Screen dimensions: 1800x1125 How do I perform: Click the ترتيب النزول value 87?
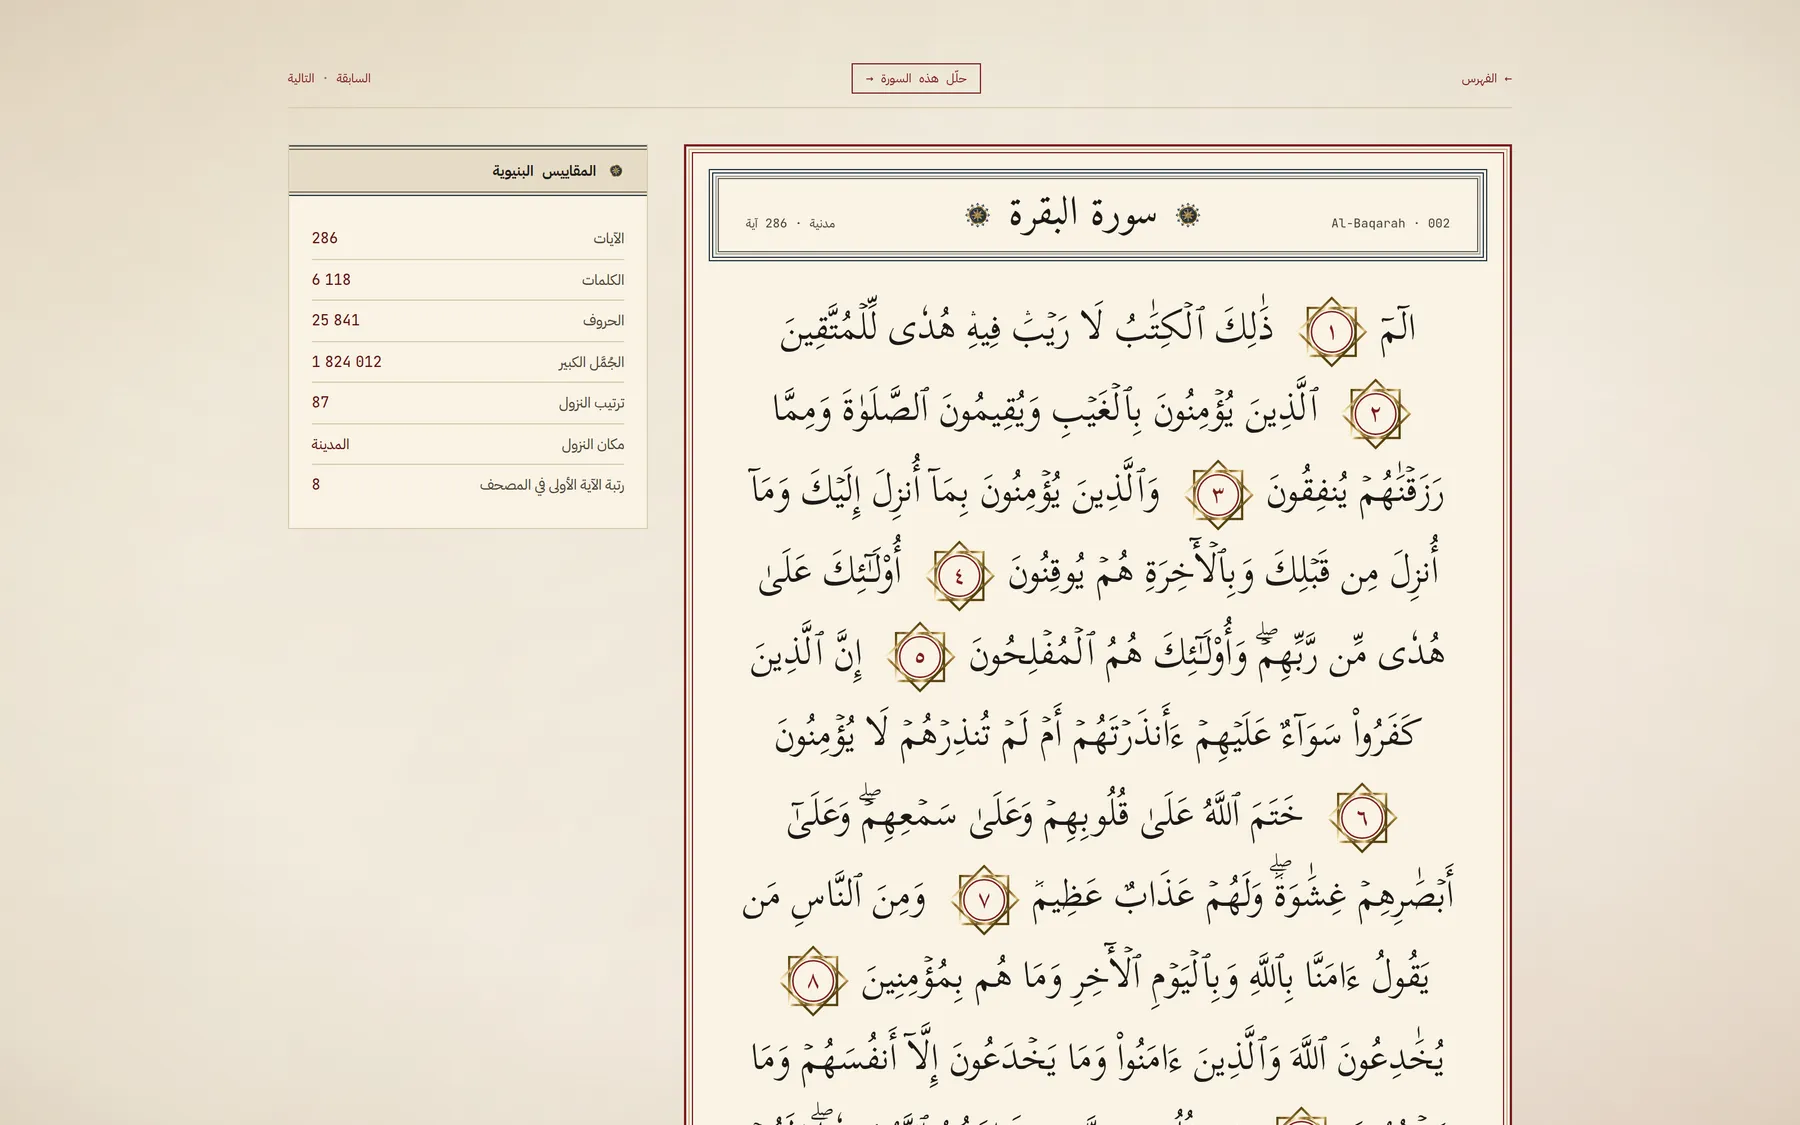pyautogui.click(x=320, y=402)
